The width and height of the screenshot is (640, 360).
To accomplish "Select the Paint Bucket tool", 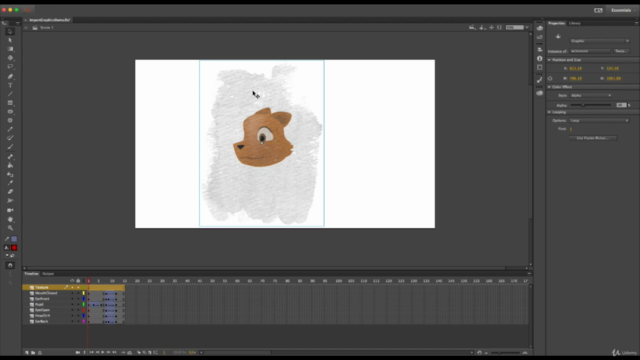I will 10,165.
